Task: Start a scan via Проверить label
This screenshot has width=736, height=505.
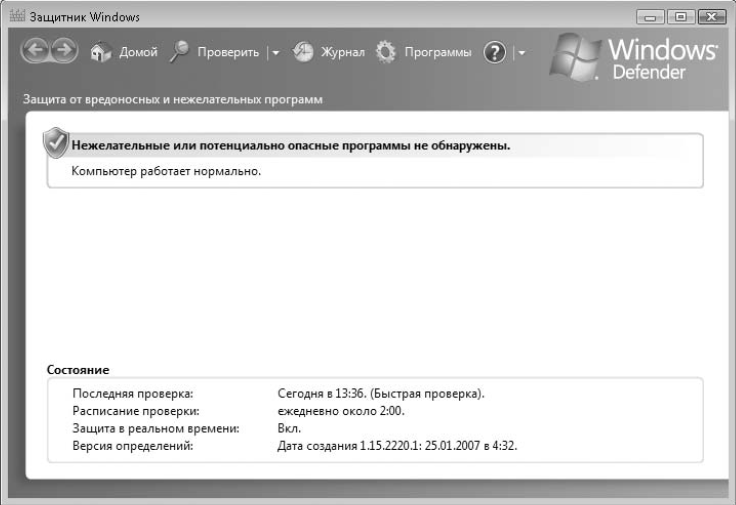Action: 228,52
